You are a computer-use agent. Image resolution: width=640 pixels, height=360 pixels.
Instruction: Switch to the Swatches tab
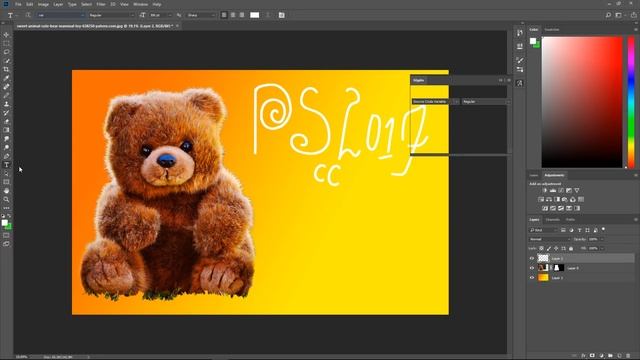coord(552,30)
